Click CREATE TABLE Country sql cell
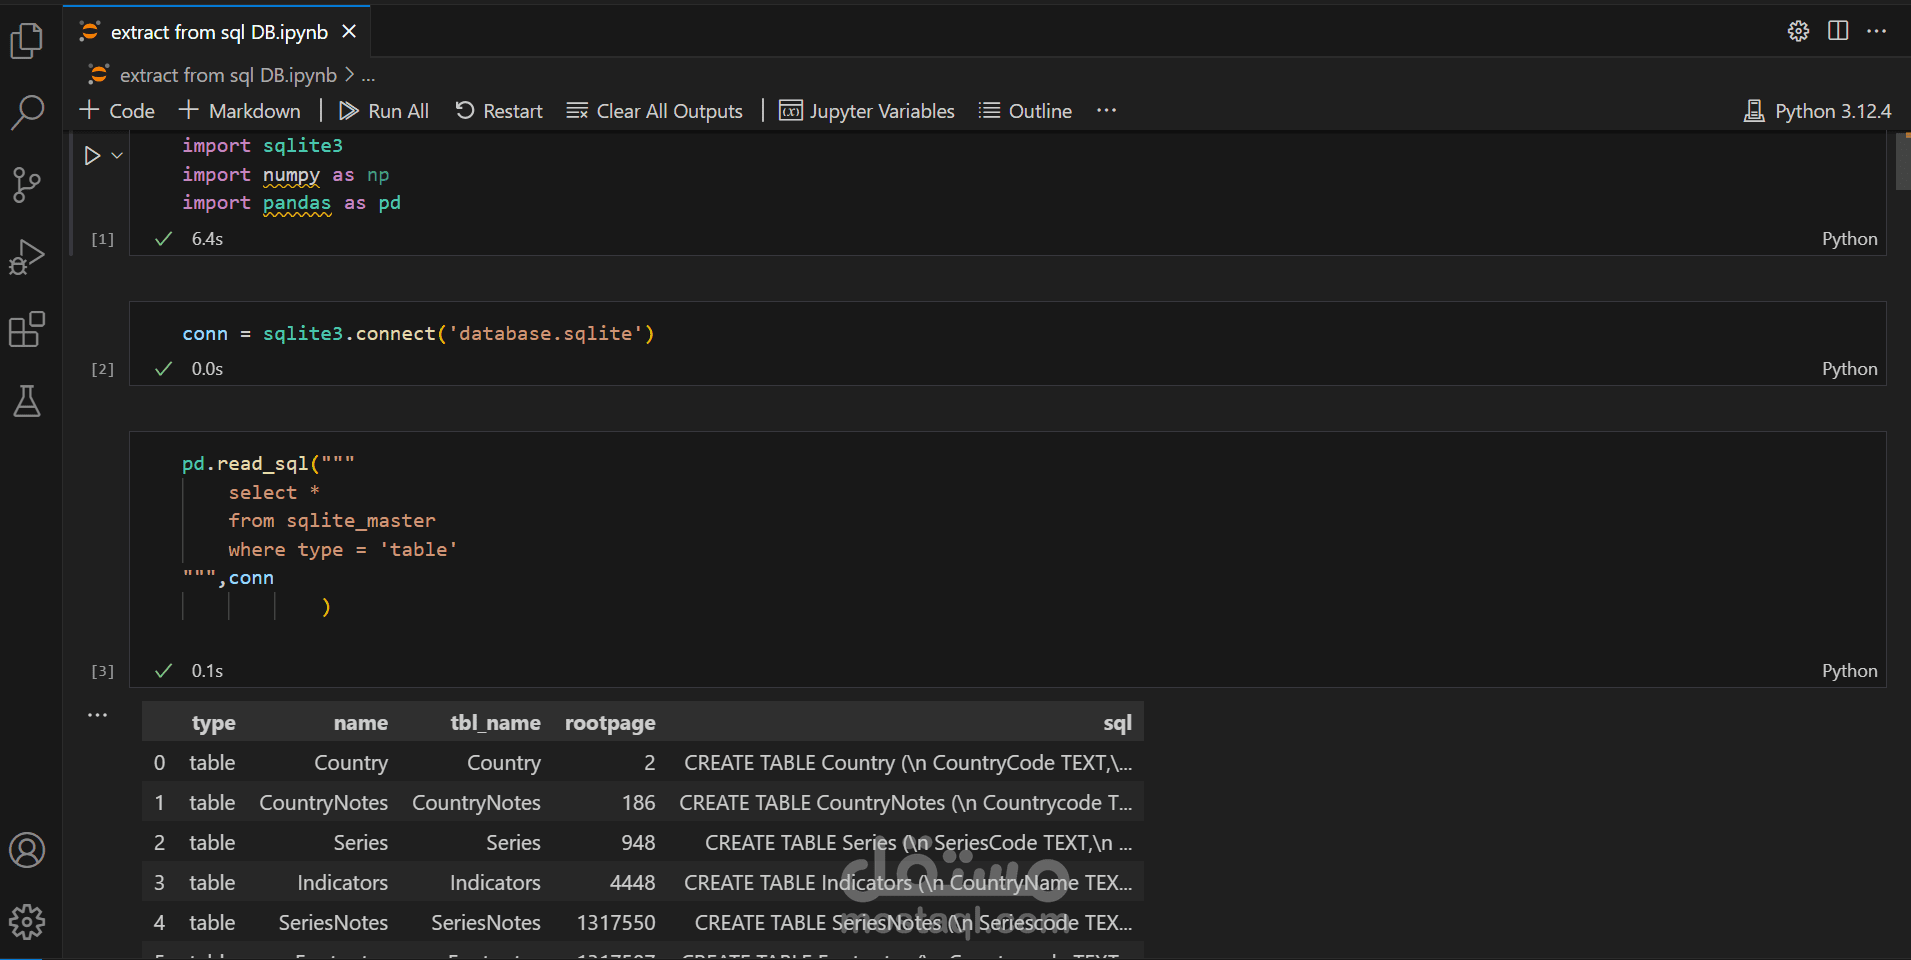This screenshot has height=960, width=1911. pos(908,763)
